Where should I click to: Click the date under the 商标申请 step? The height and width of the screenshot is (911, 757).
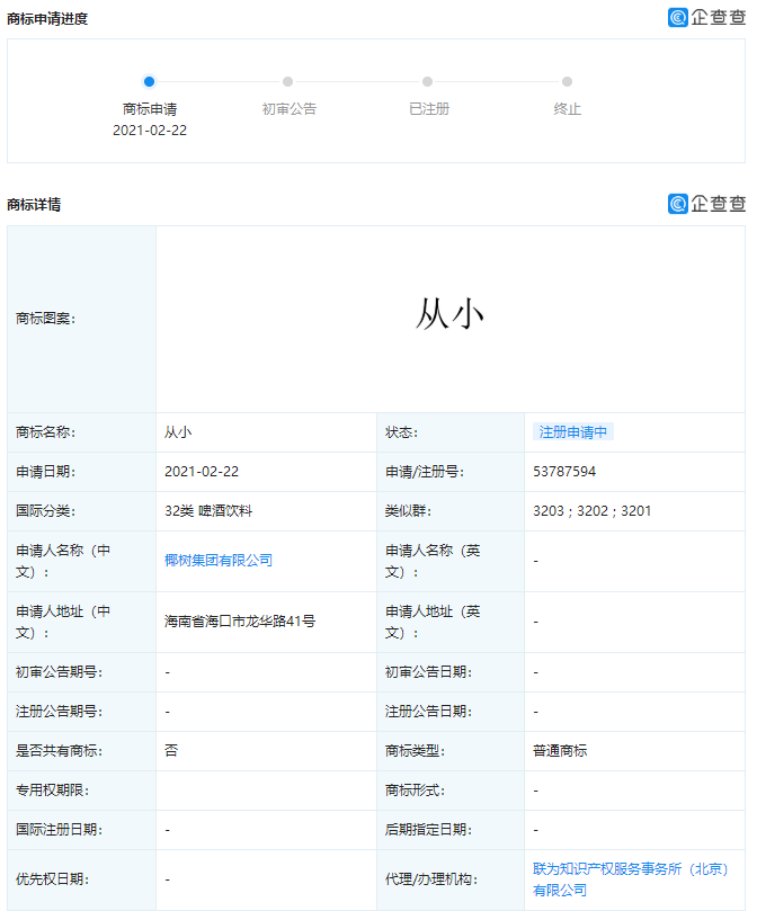click(150, 130)
